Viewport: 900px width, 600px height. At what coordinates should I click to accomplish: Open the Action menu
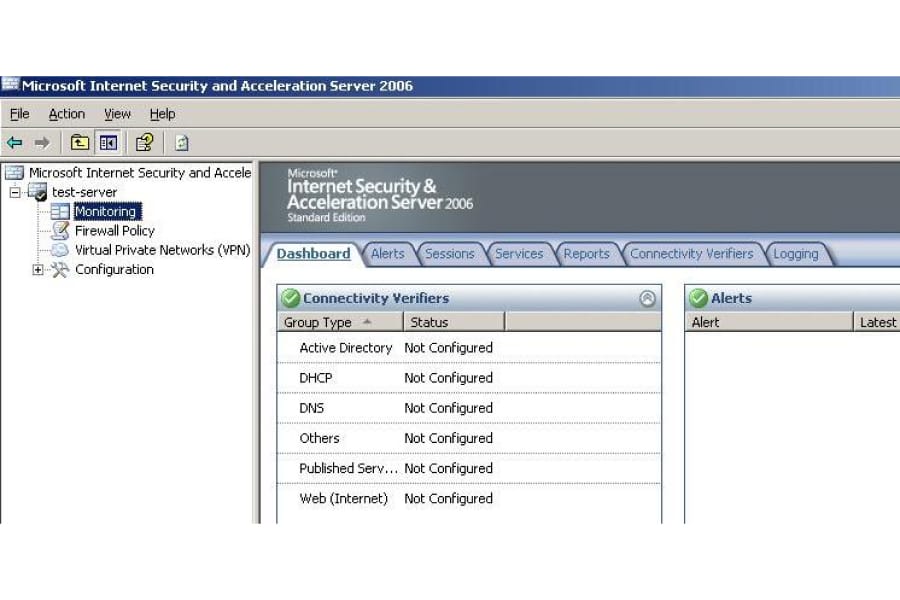(66, 113)
